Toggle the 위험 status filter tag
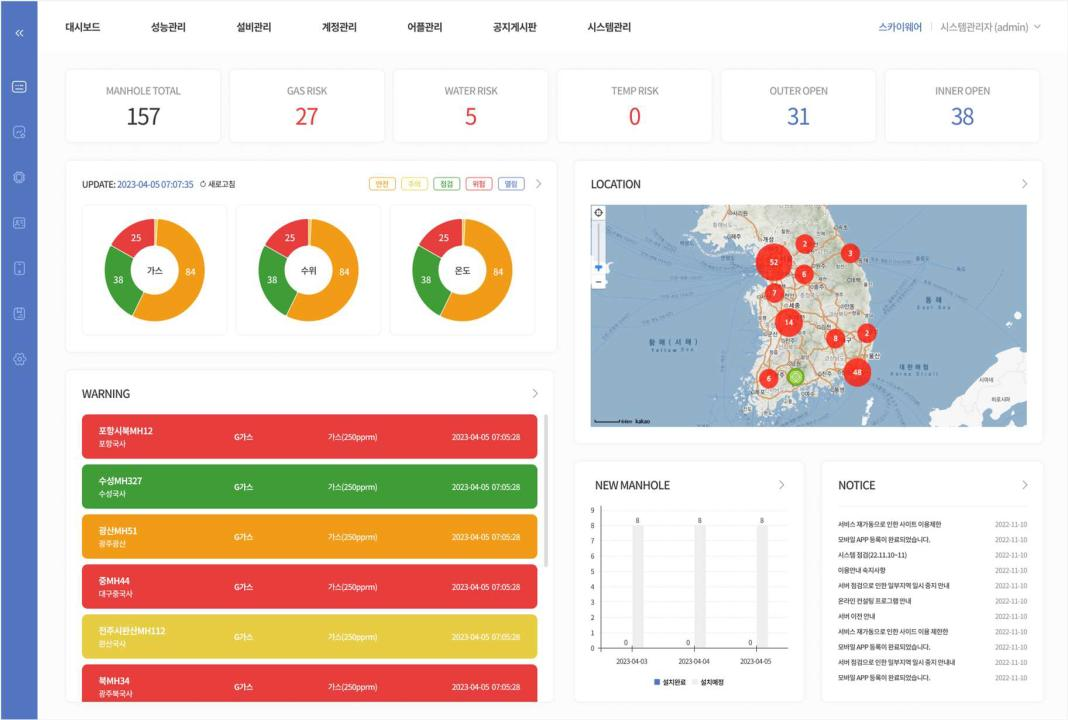The width and height of the screenshot is (1068, 720). coord(479,184)
